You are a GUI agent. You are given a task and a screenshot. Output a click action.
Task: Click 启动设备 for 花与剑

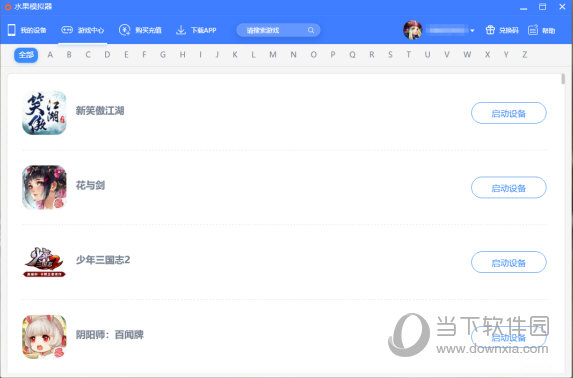(509, 188)
